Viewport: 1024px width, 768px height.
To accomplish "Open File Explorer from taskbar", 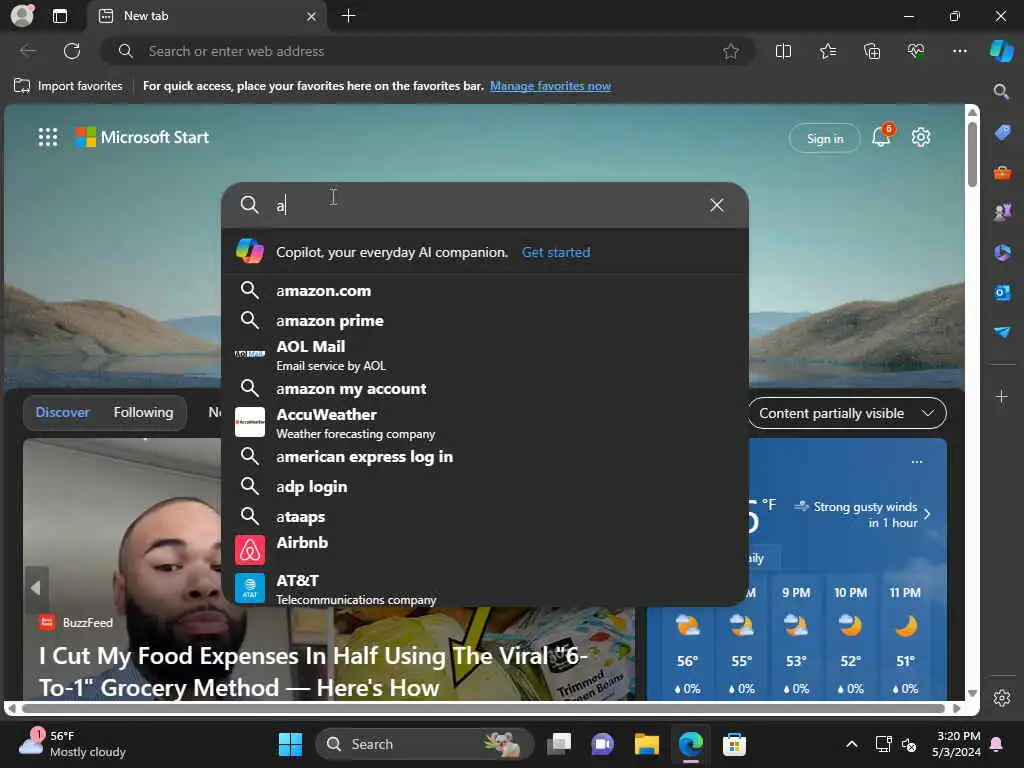I will pos(647,744).
